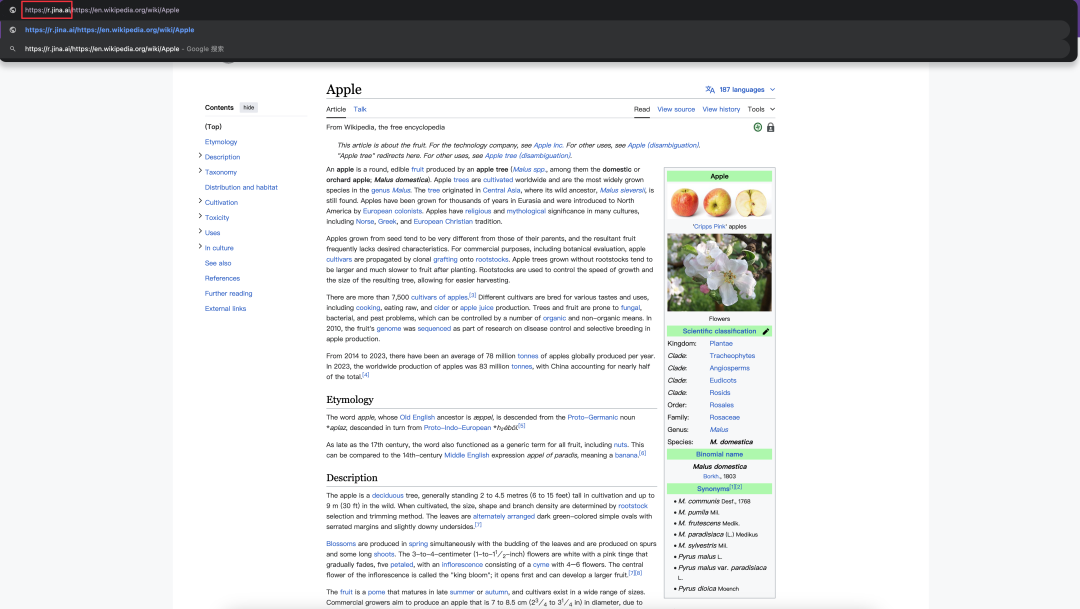Image resolution: width=1080 pixels, height=609 pixels.
Task: Hide the Contents sidebar with the hide button
Action: 248,107
